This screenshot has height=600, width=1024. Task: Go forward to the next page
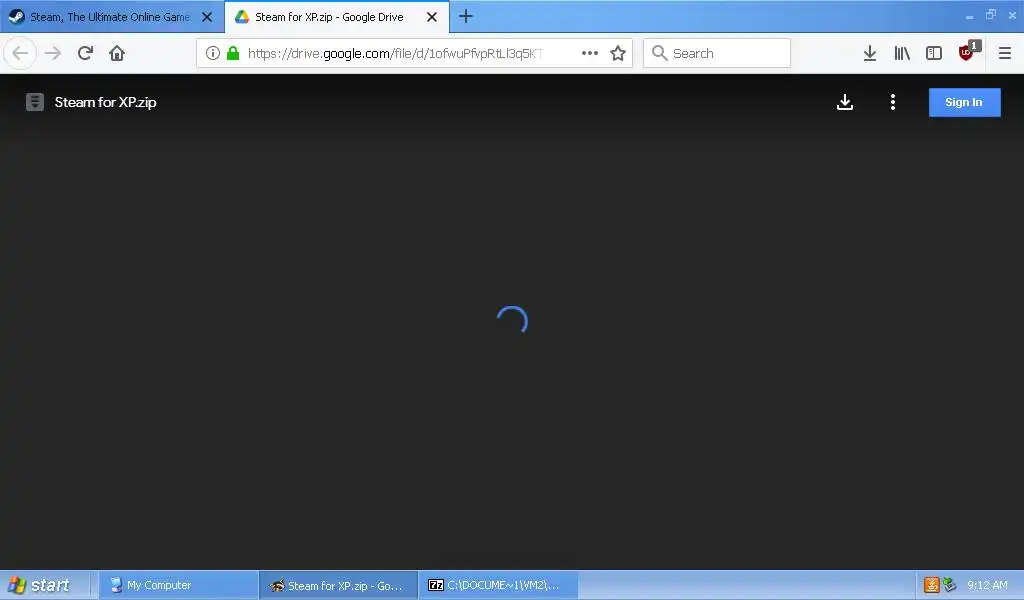(53, 53)
